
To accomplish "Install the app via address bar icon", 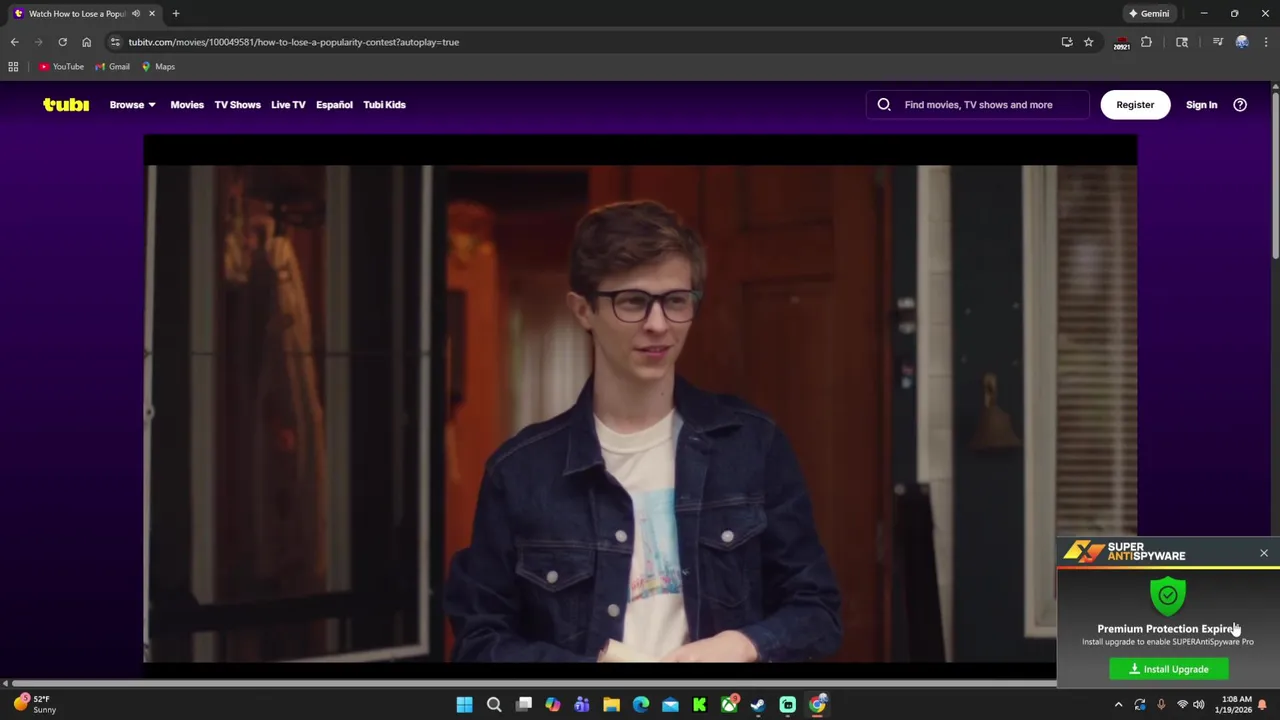I will 1067,42.
